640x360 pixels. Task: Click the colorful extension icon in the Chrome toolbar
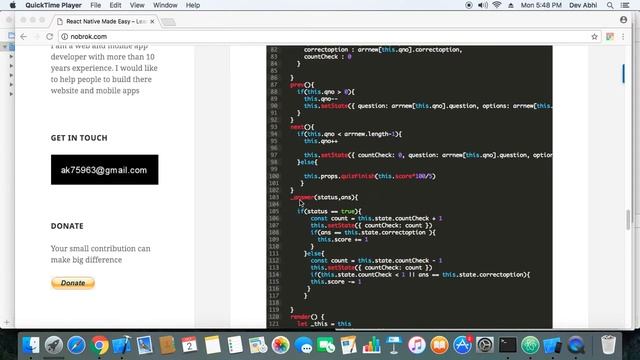tap(610, 36)
